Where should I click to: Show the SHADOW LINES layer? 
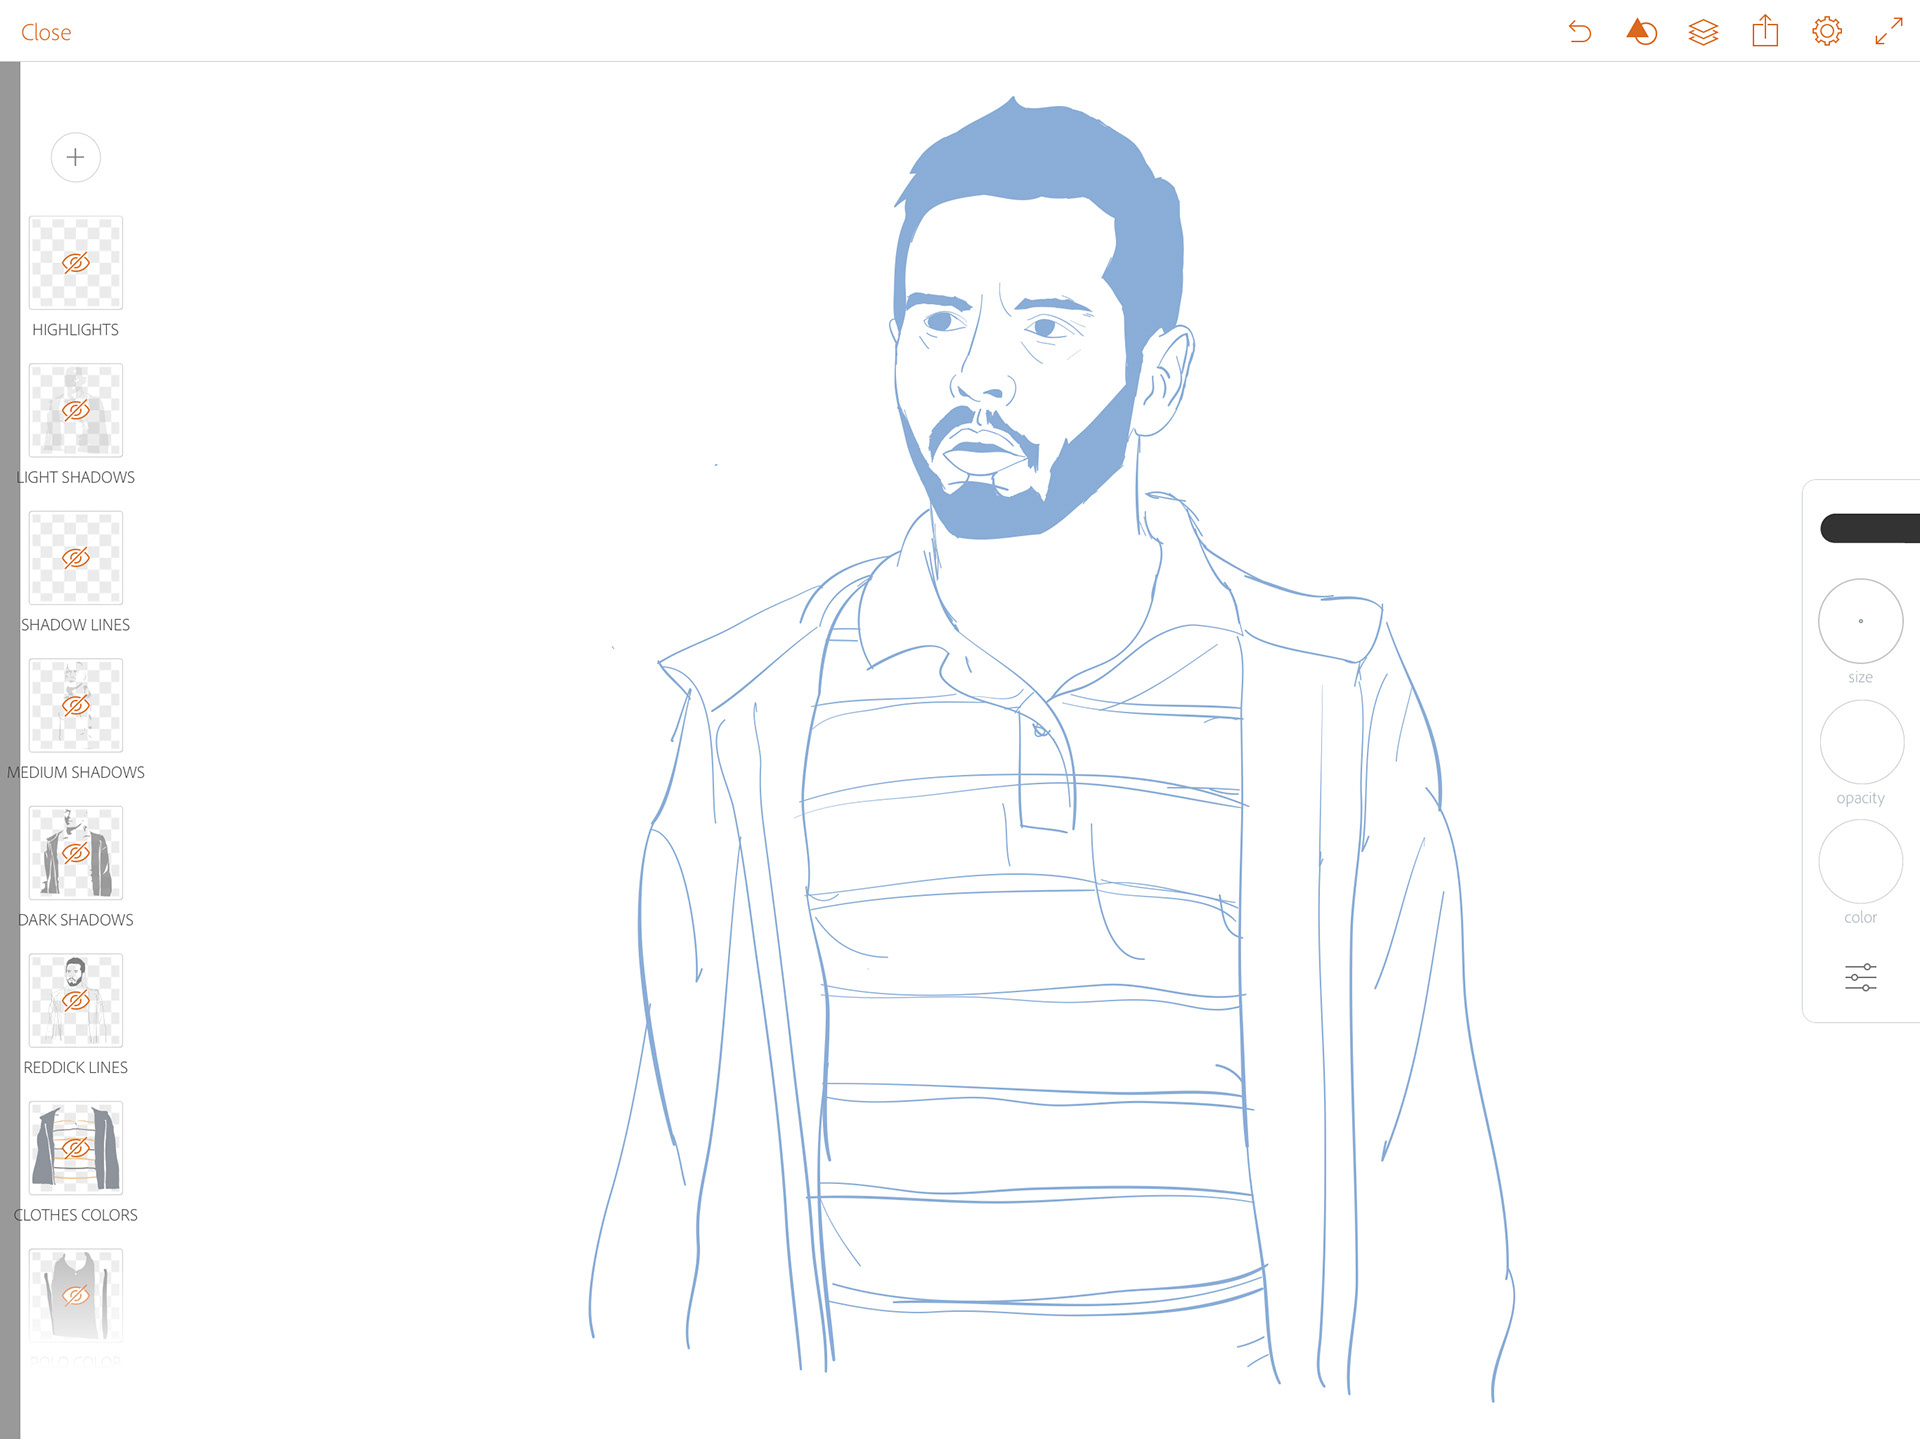click(x=76, y=558)
